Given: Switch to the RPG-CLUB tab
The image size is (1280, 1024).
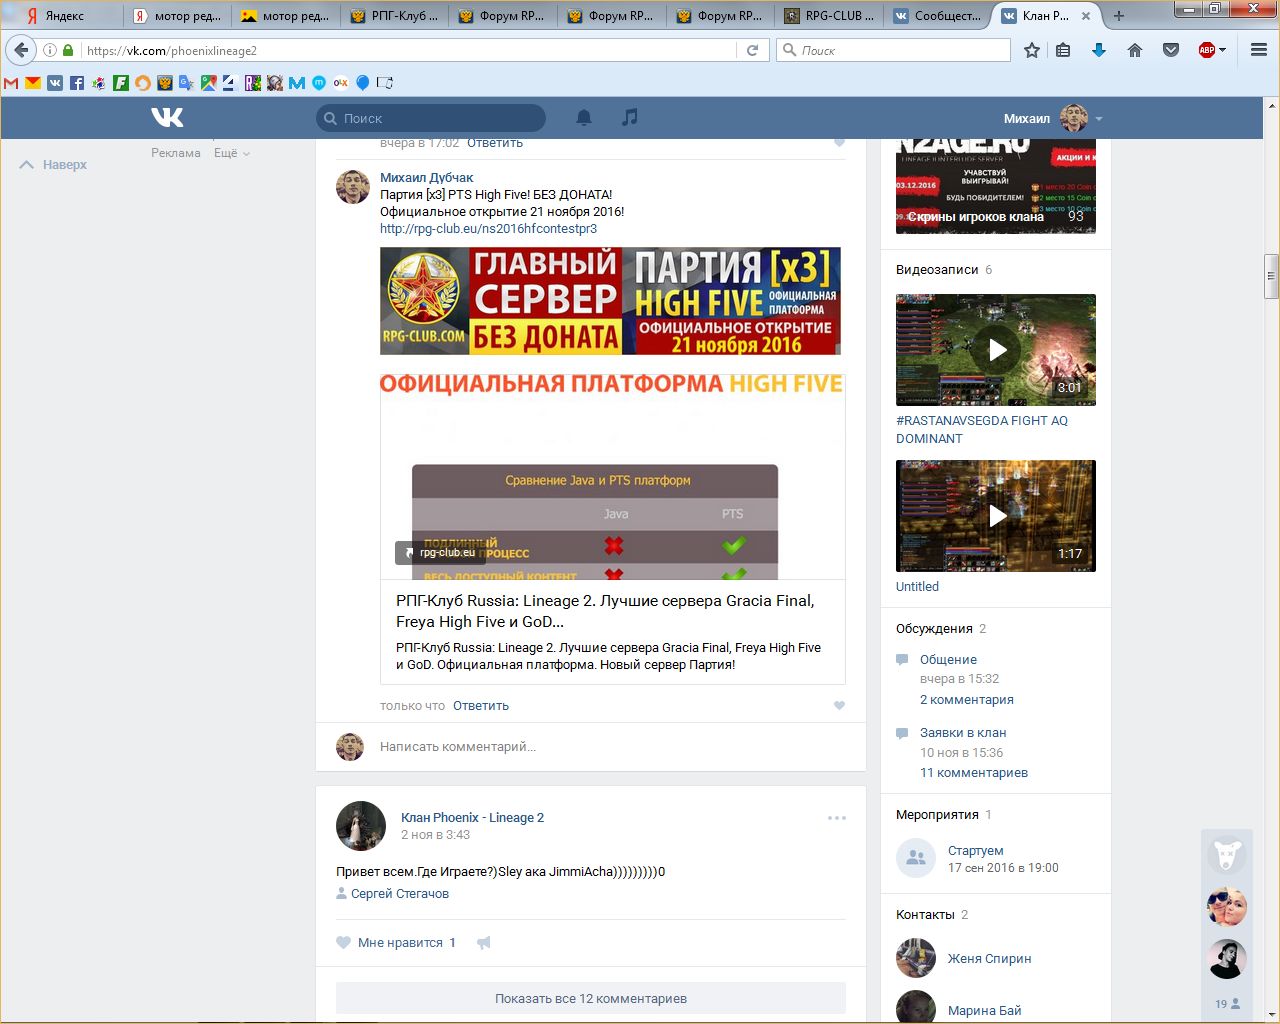Looking at the screenshot, I should coord(829,16).
